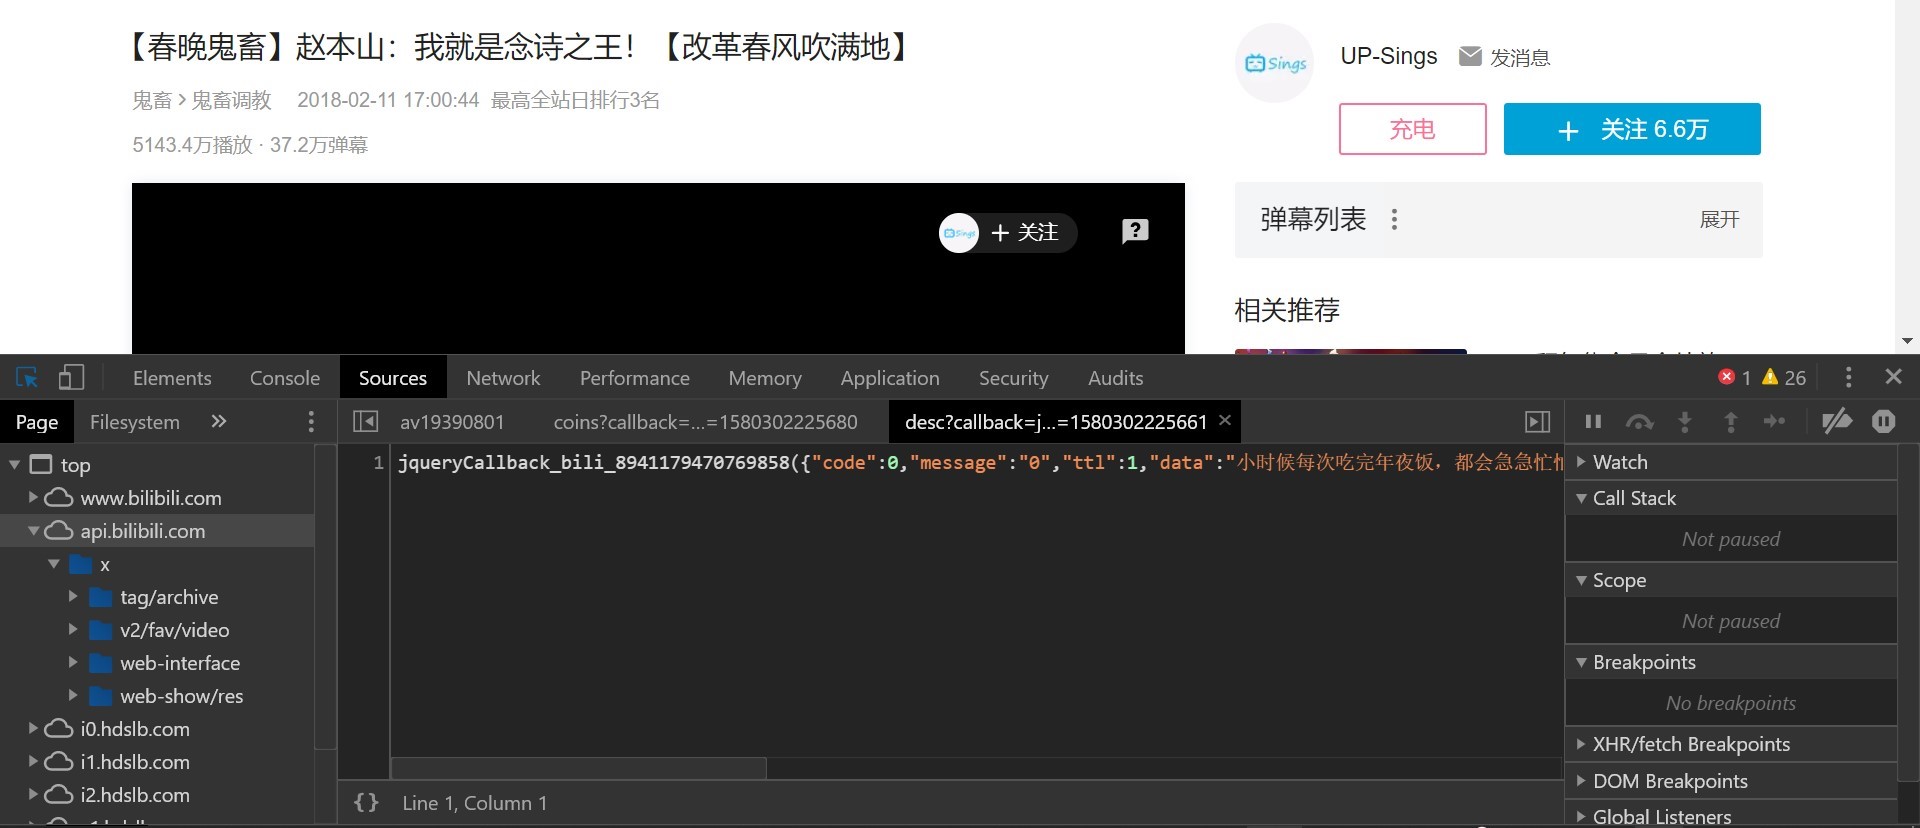Select i1.hdslb.com in the tree

pos(135,761)
